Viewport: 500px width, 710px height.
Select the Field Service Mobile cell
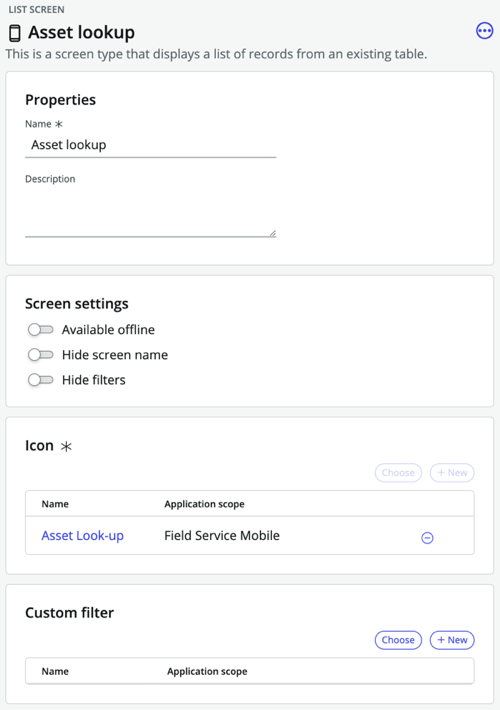[x=222, y=536]
